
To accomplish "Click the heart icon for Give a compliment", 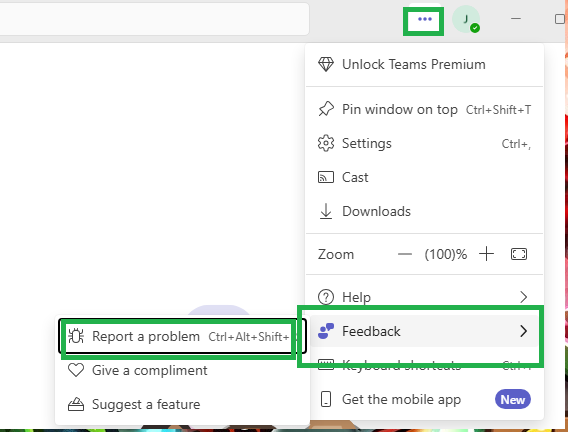I will [76, 370].
